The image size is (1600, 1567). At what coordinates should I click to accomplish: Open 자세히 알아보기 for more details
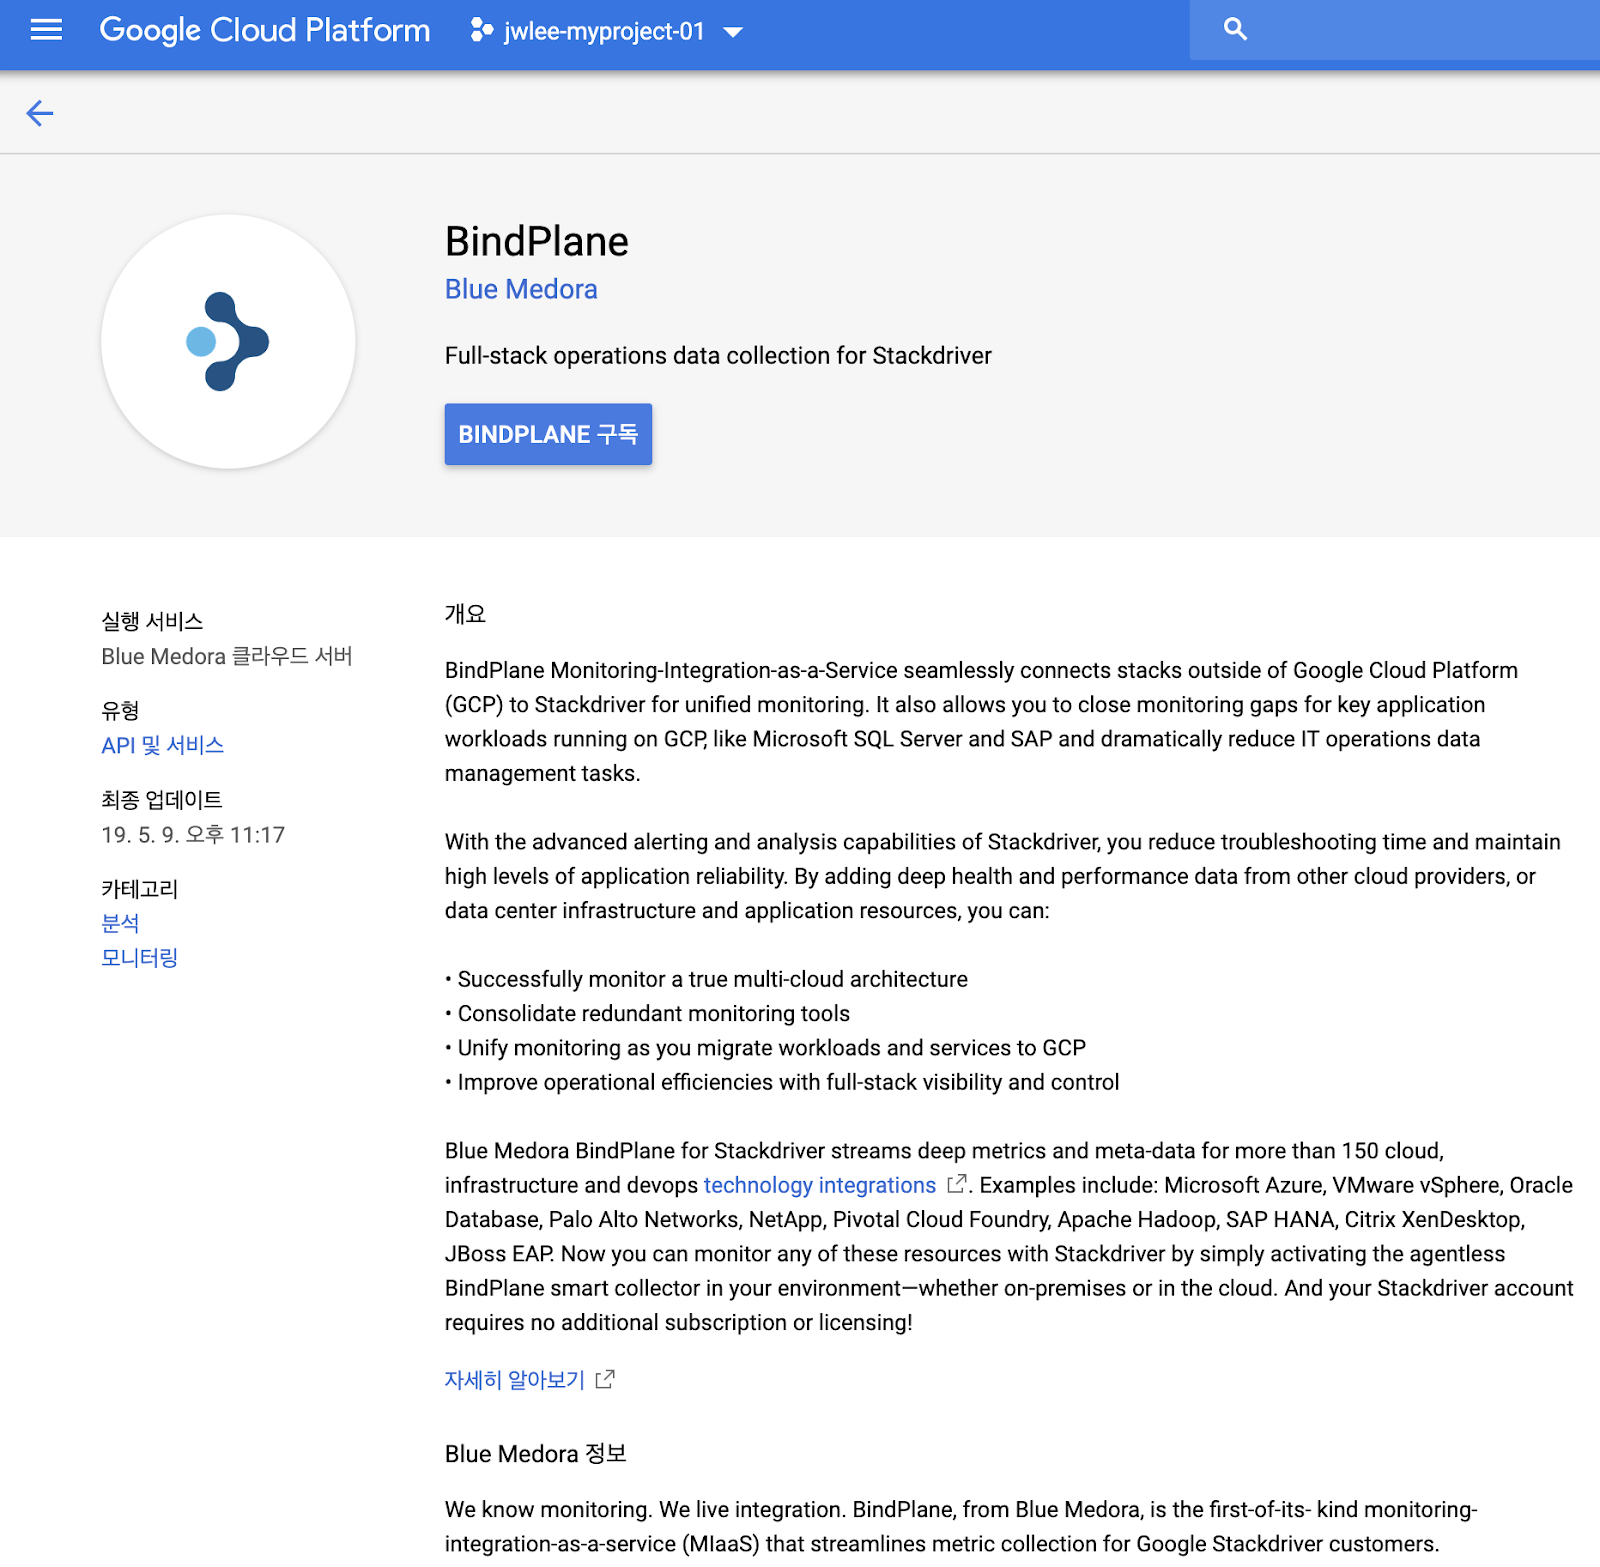click(512, 1379)
